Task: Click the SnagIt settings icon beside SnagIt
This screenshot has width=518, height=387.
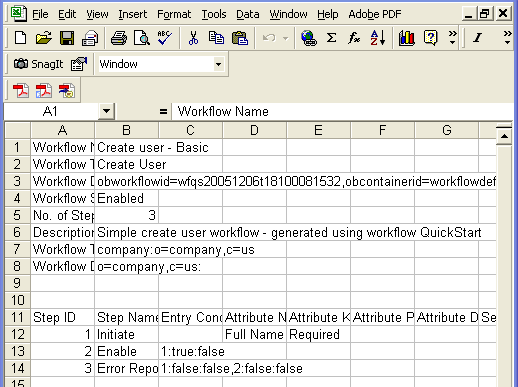Action: pos(79,64)
